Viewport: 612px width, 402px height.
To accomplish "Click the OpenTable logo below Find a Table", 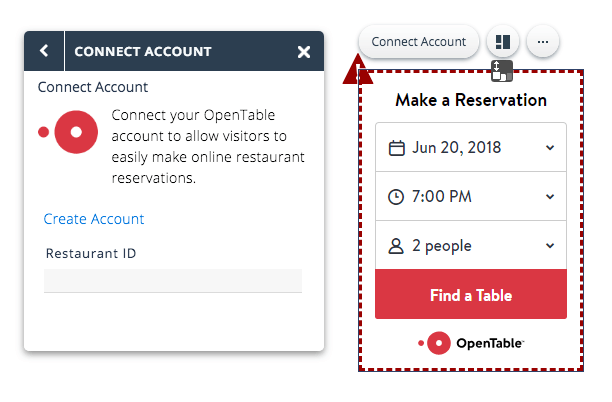I will (x=471, y=343).
